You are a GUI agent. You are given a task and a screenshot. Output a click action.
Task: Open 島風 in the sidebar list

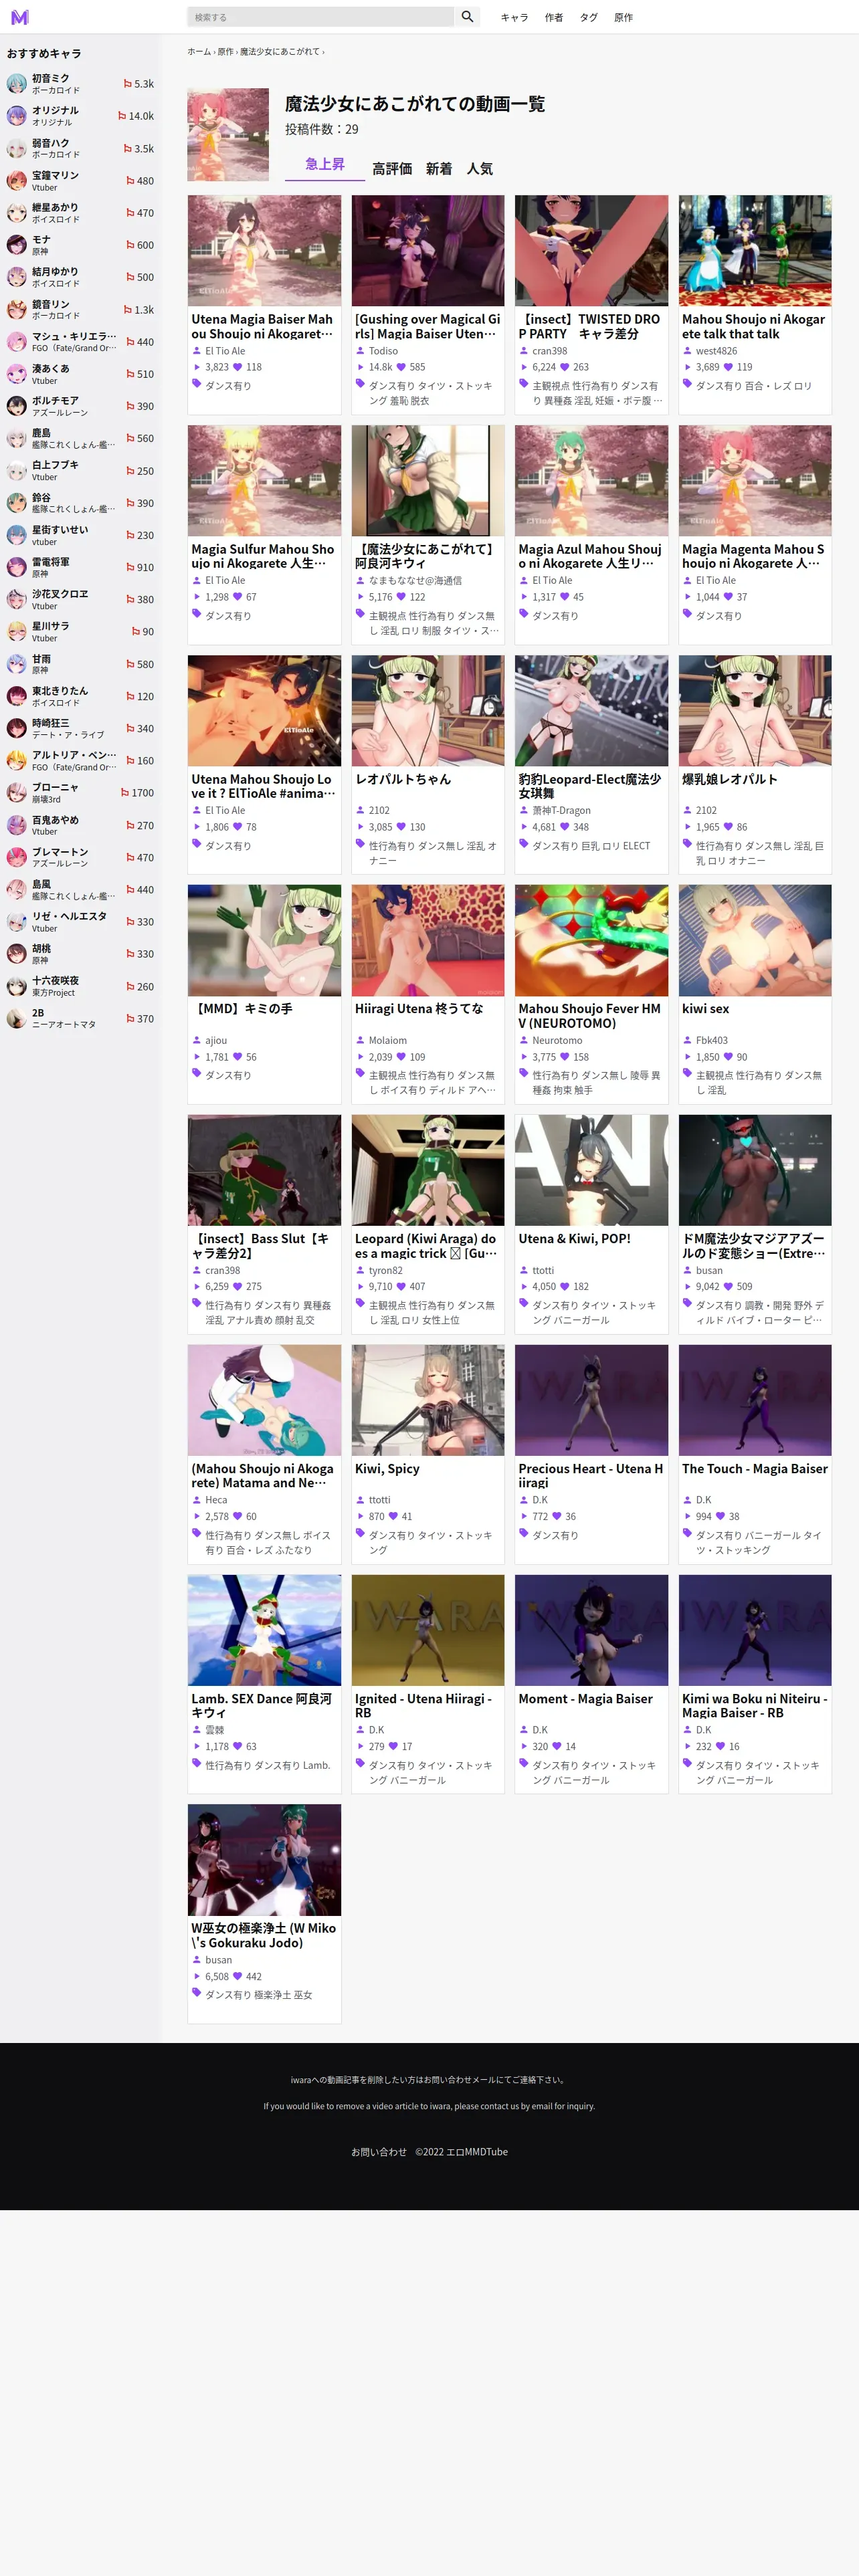(x=80, y=889)
